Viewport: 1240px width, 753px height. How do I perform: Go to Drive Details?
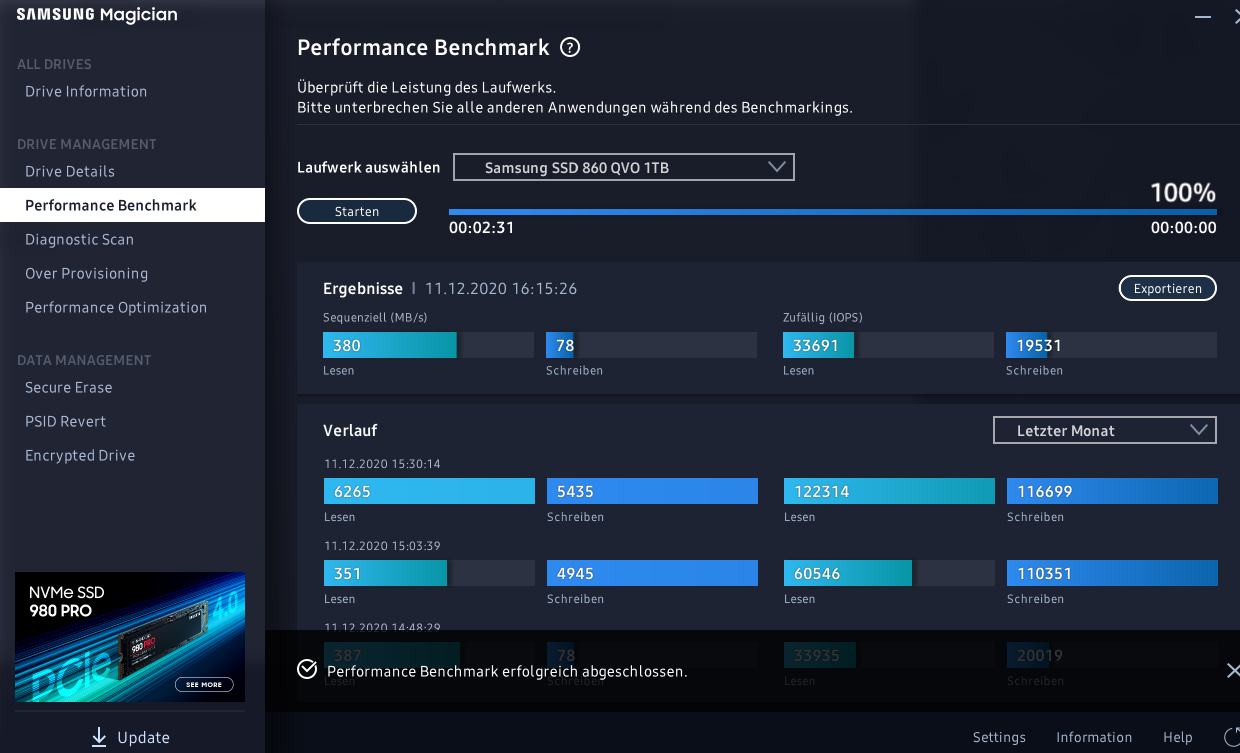[x=70, y=171]
